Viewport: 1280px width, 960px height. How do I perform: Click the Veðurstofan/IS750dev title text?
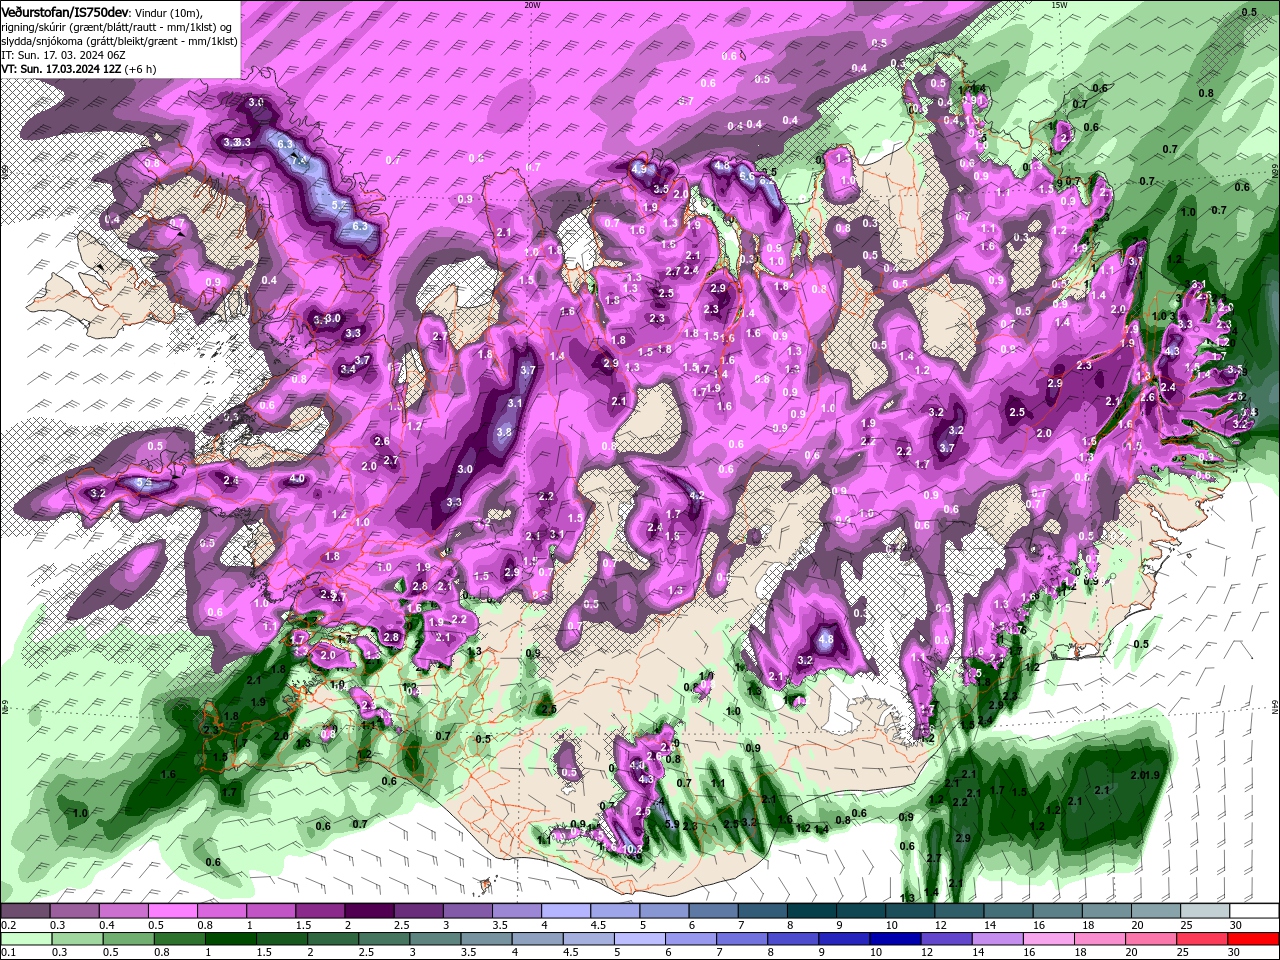[65, 11]
